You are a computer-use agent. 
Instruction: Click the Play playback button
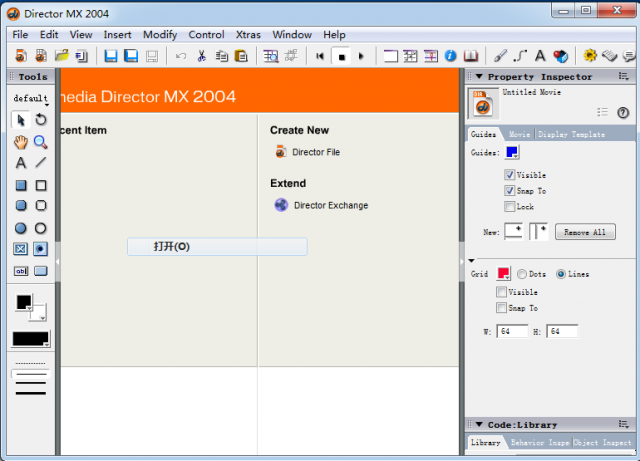[361, 56]
